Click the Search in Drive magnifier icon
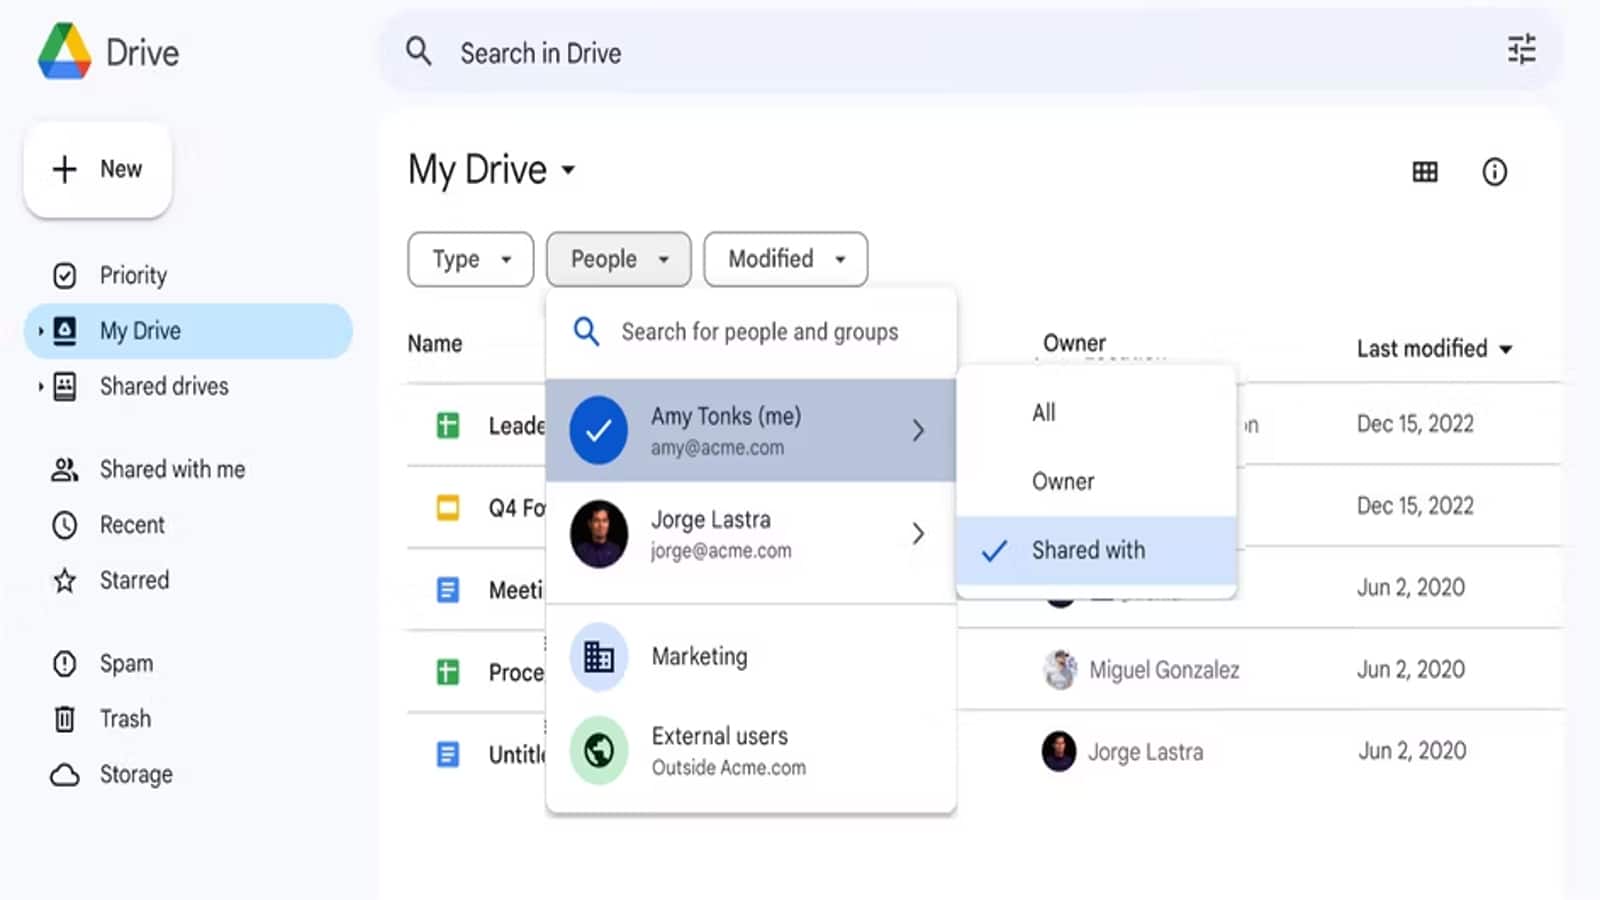The image size is (1600, 900). [419, 52]
